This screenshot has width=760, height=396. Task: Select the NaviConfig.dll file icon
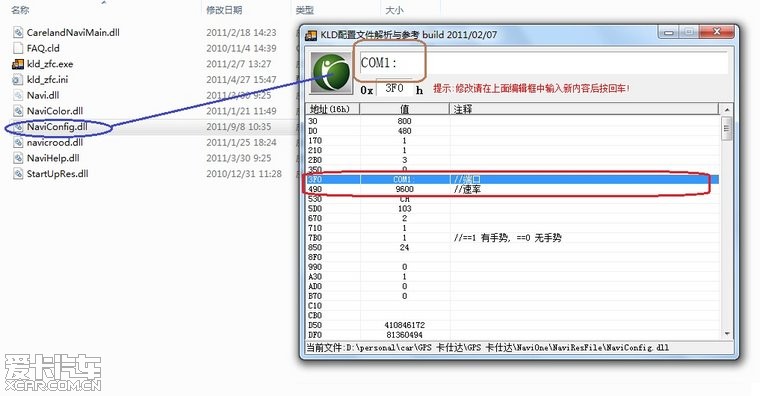(x=18, y=127)
